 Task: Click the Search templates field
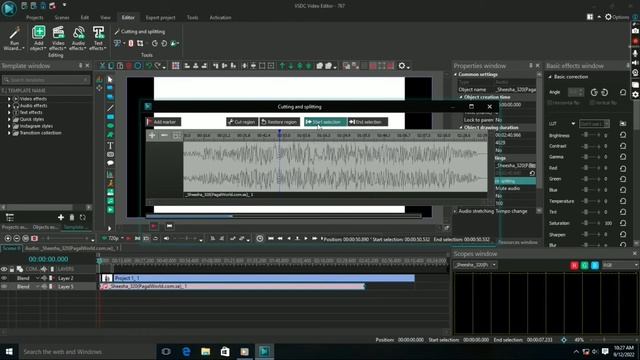[46, 80]
